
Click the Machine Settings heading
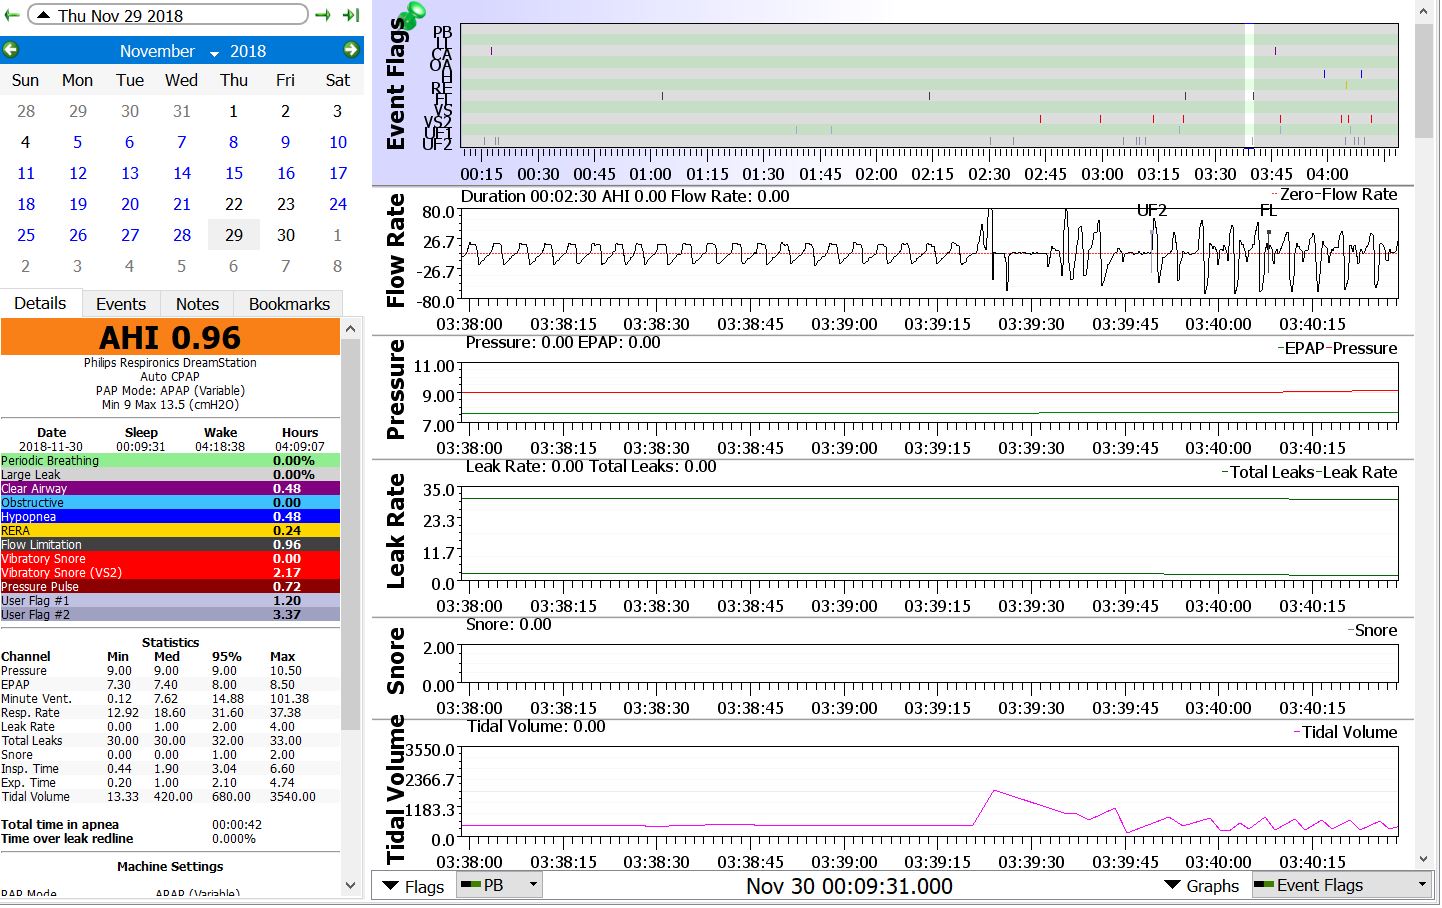(x=170, y=867)
